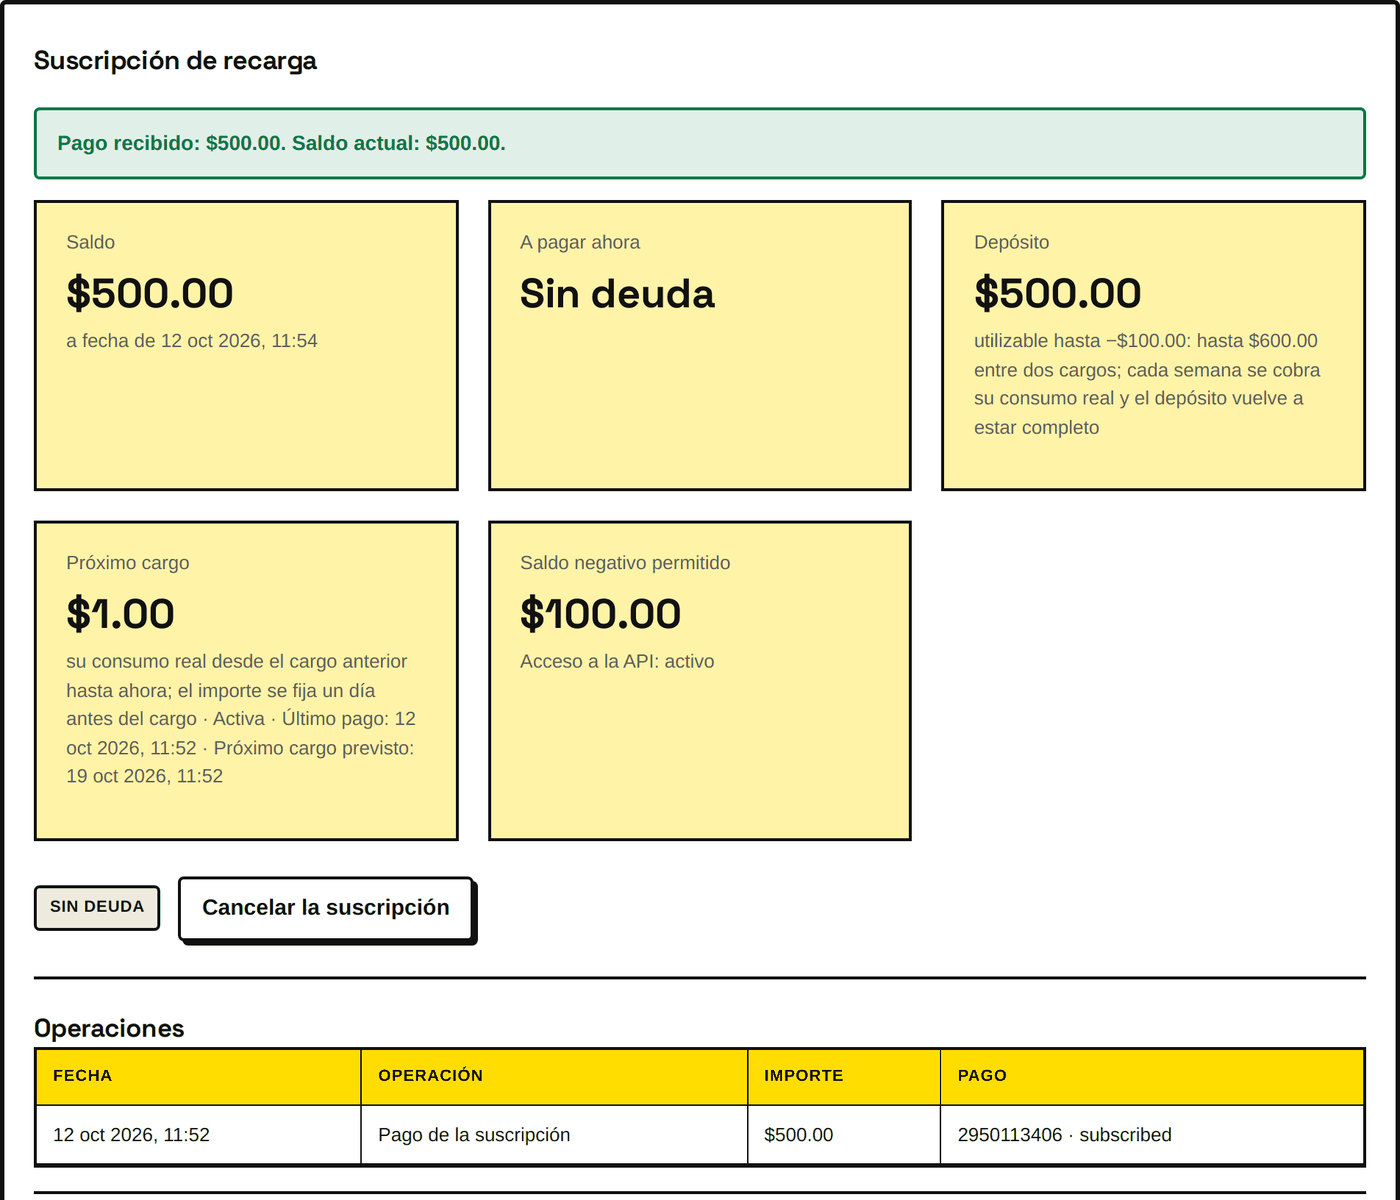
Task: Click the 'Saldo' card label
Action: pos(91,242)
